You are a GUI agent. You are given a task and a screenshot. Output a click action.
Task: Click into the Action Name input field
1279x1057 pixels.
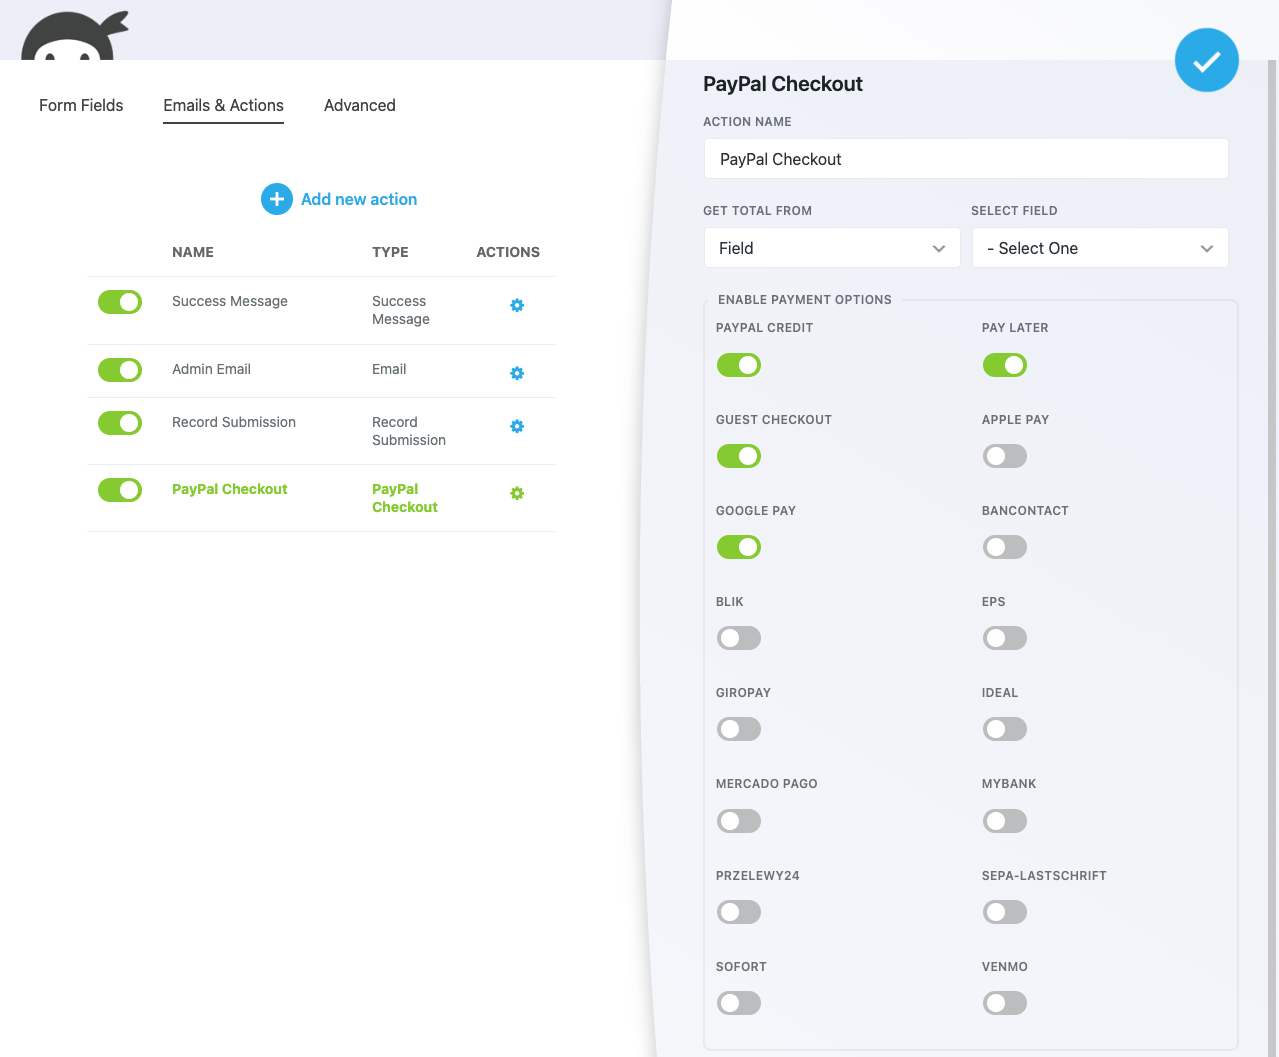[x=966, y=159]
